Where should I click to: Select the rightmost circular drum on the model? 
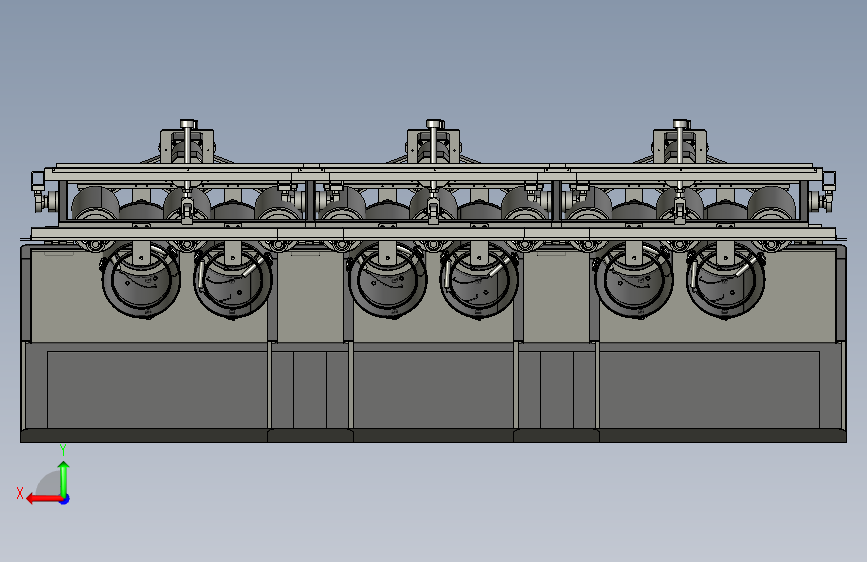725,280
